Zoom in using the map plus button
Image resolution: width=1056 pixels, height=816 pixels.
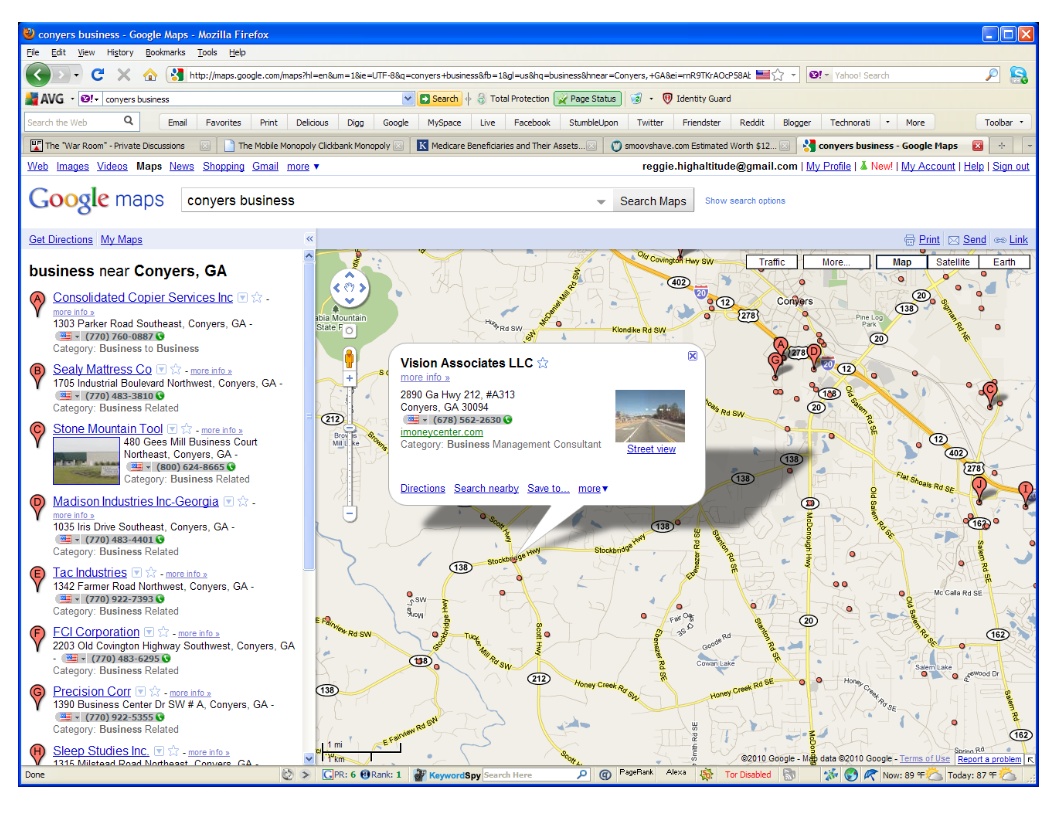[x=350, y=379]
